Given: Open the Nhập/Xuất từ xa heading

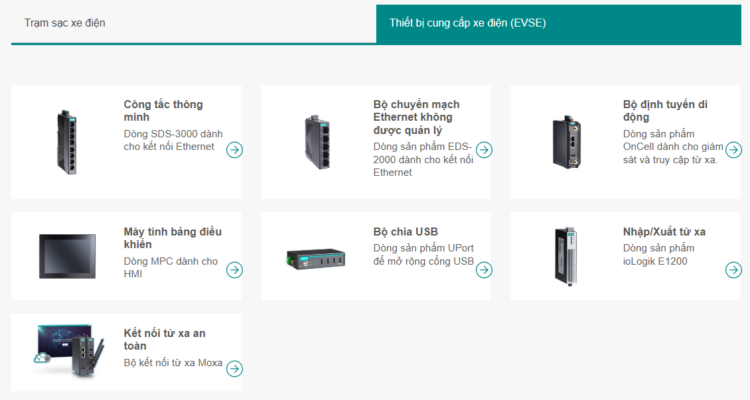Looking at the screenshot, I should coord(664,232).
